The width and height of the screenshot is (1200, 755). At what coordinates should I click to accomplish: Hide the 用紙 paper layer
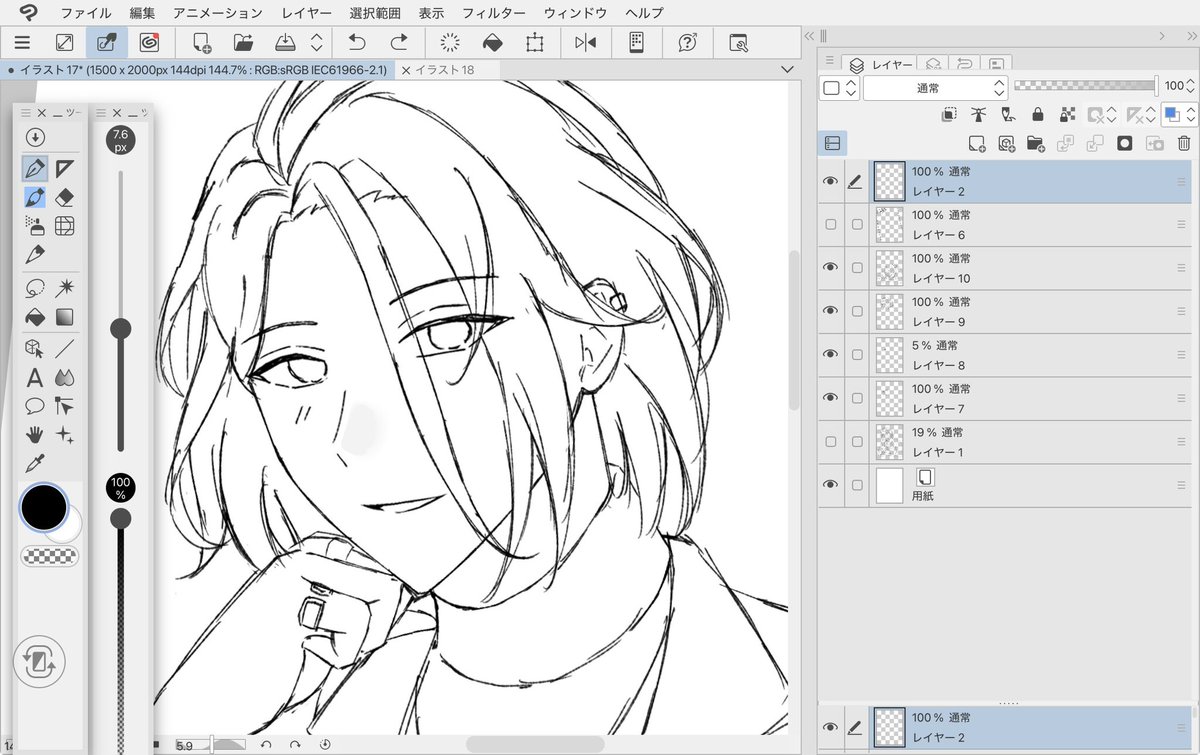coord(830,485)
